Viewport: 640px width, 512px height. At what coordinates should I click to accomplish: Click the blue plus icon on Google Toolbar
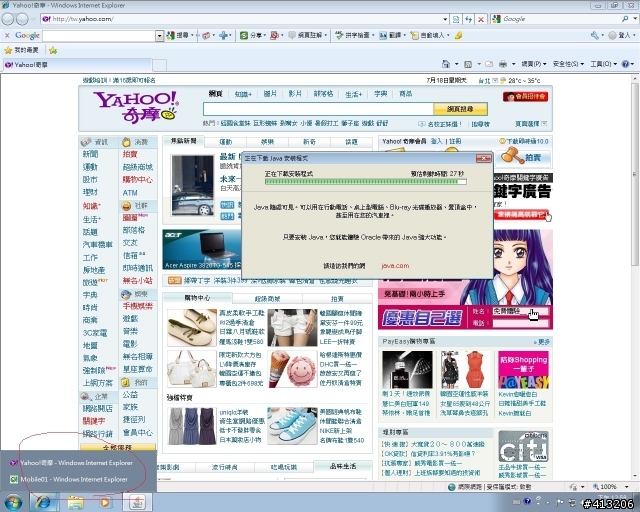coord(223,36)
